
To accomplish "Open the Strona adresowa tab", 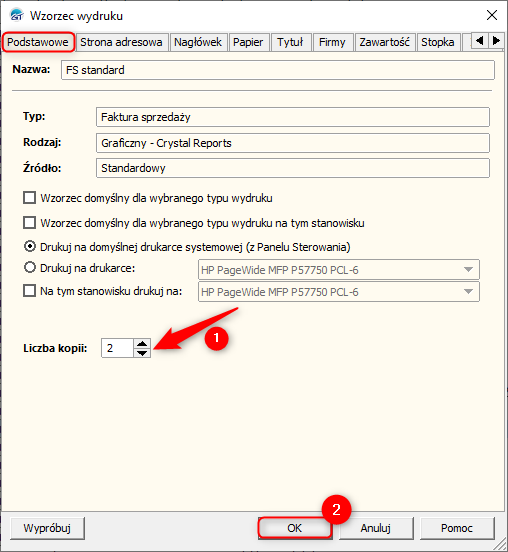I will pos(121,42).
